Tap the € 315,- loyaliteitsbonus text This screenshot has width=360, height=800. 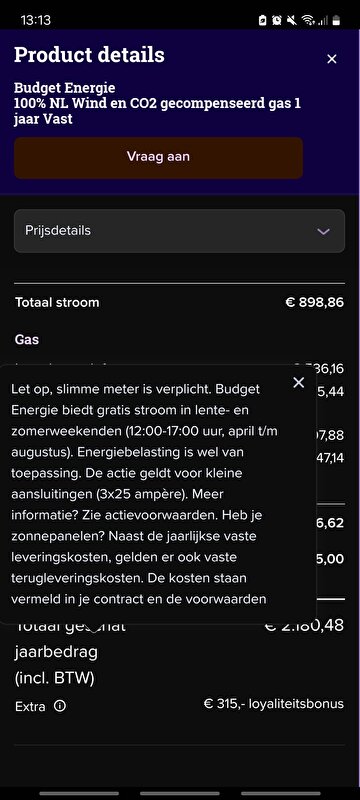point(274,704)
